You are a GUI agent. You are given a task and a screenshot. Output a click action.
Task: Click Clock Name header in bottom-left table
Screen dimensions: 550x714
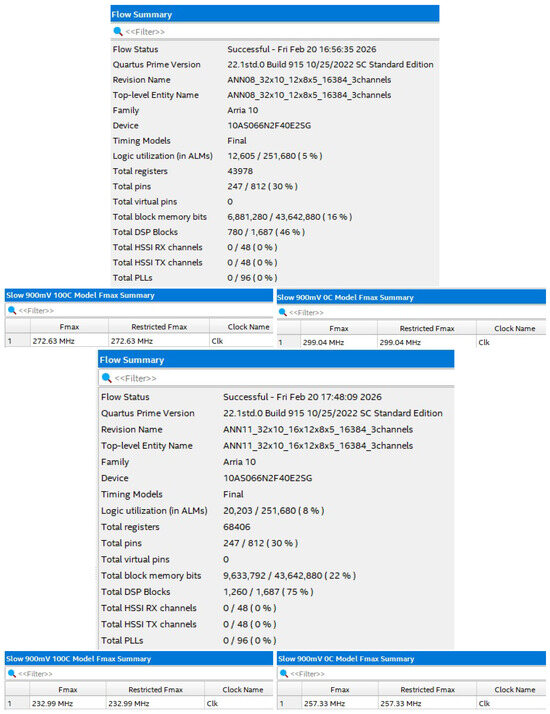(x=243, y=689)
